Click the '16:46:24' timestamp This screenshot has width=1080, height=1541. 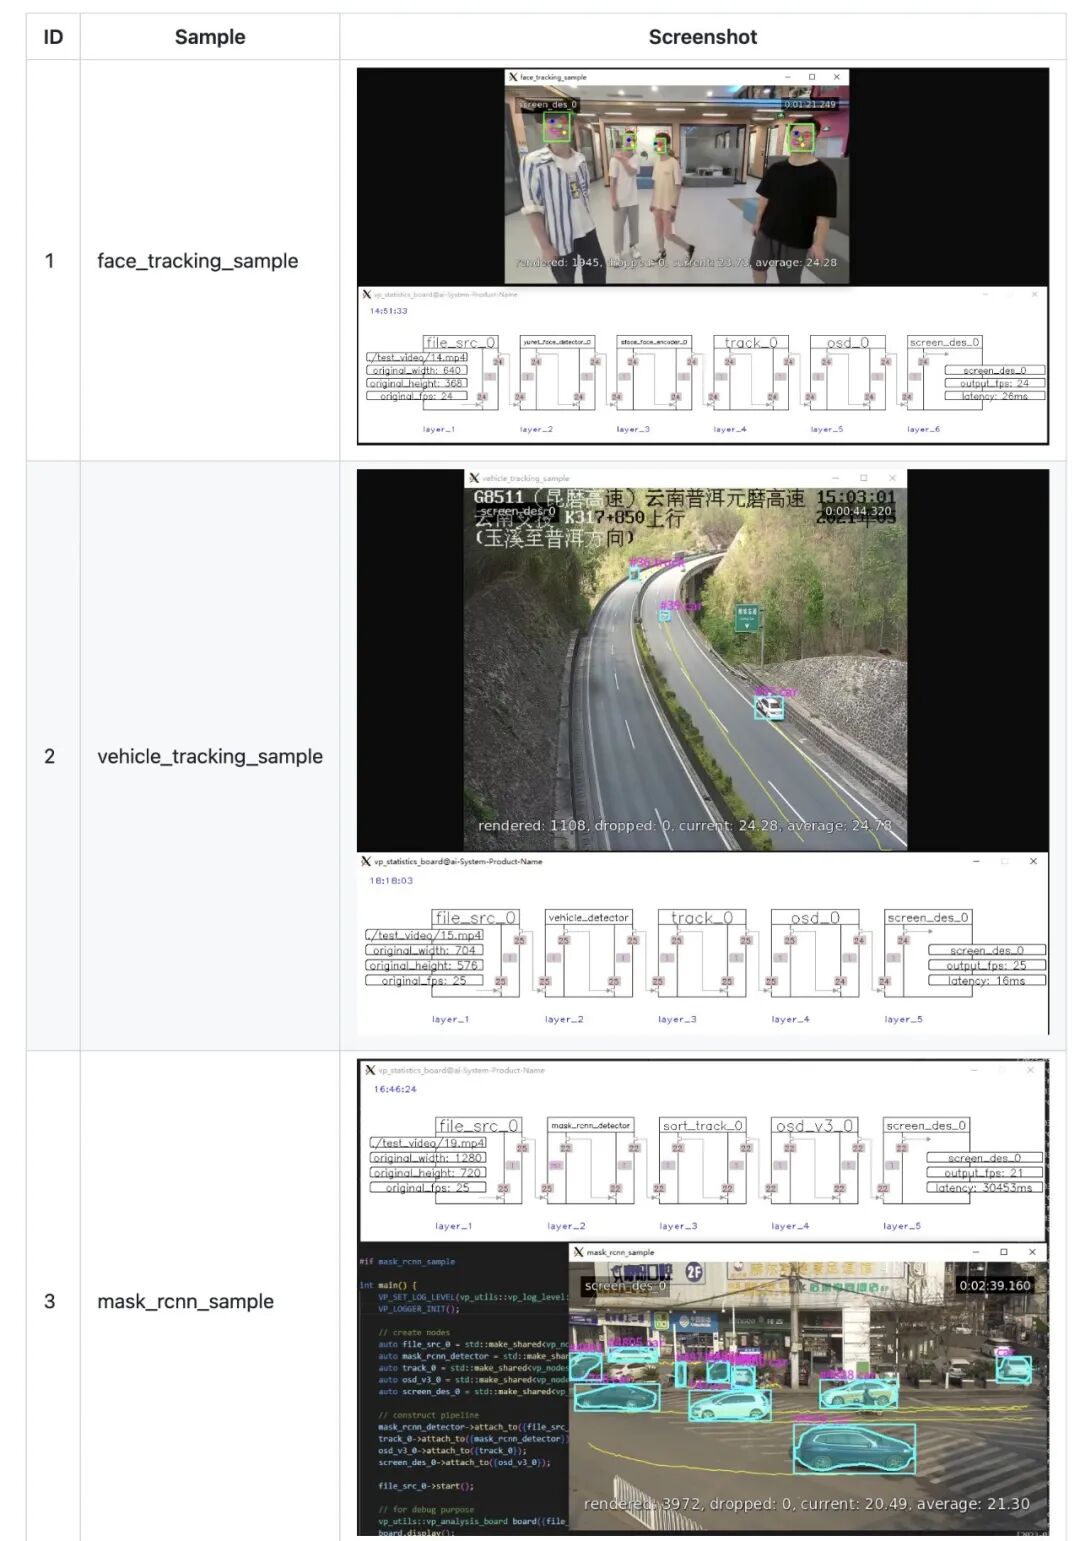[x=395, y=1089]
